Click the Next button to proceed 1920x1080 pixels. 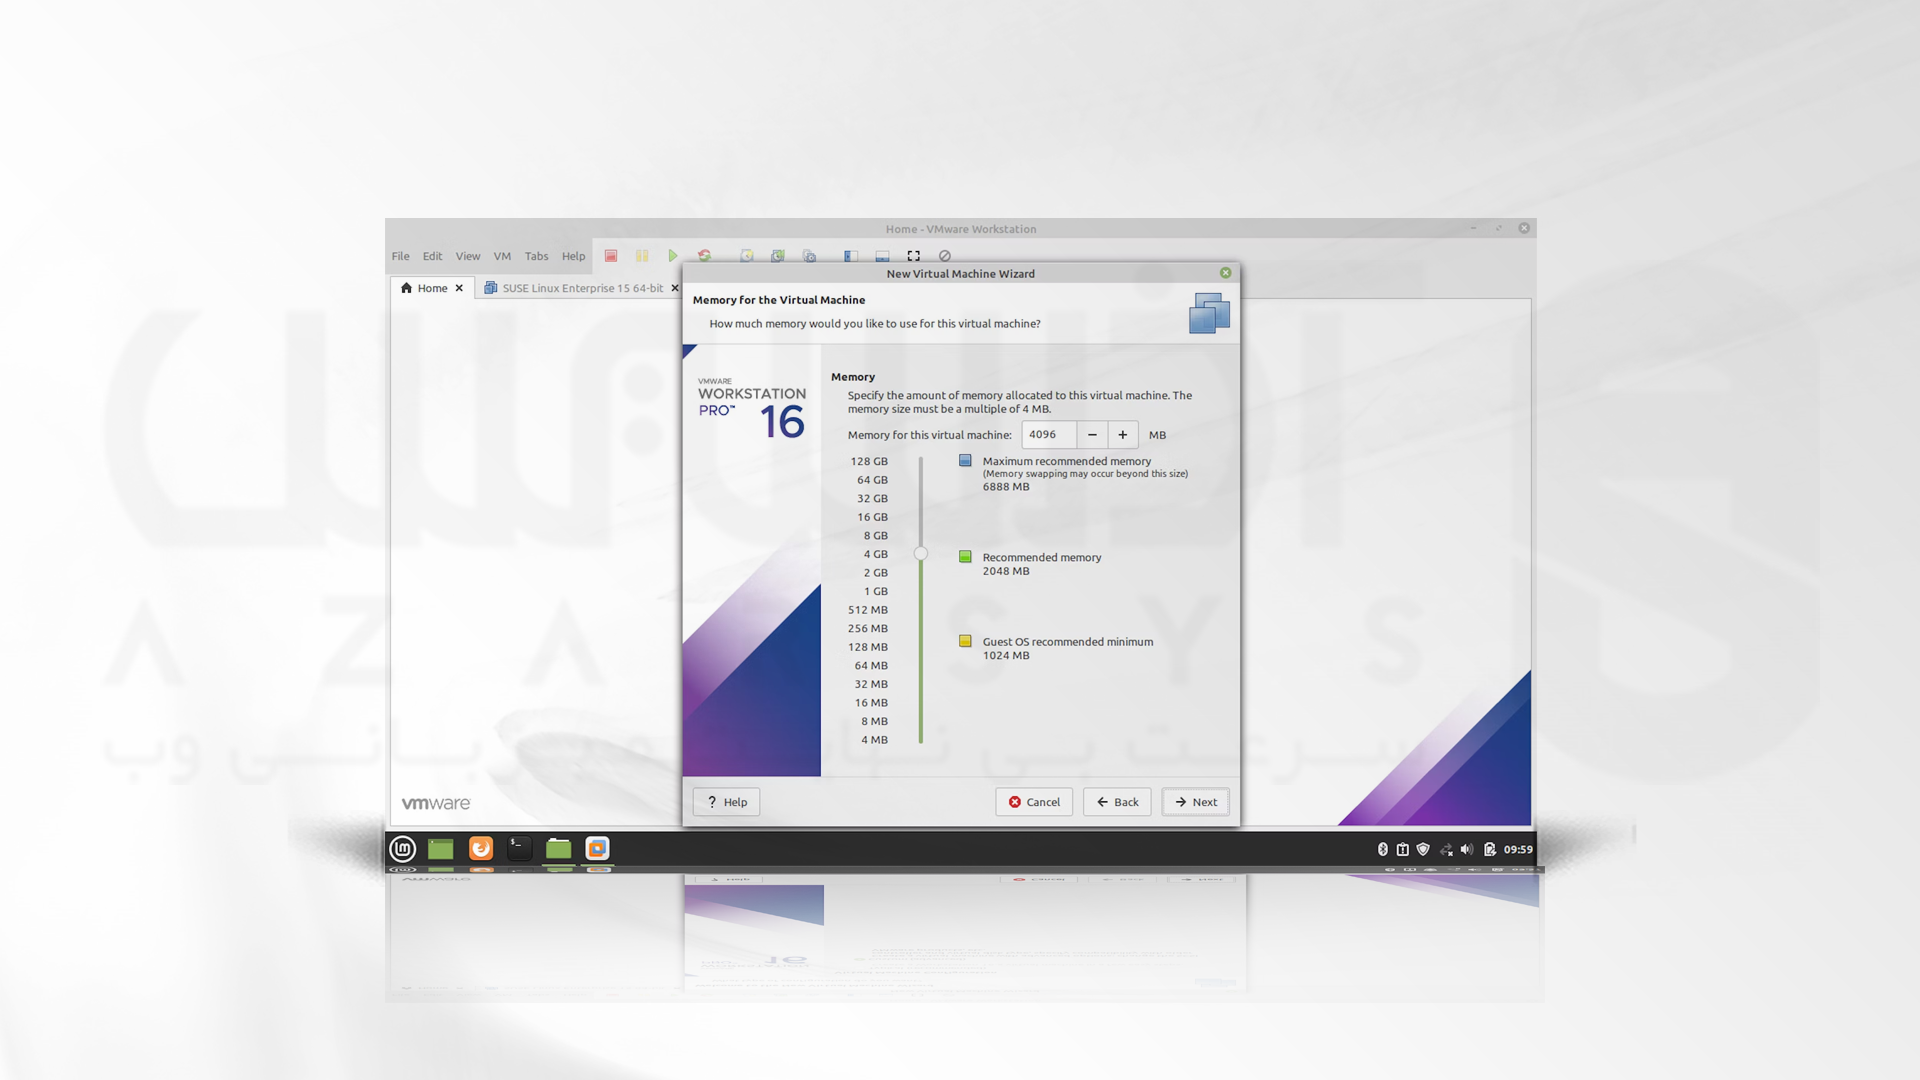[x=1193, y=800]
